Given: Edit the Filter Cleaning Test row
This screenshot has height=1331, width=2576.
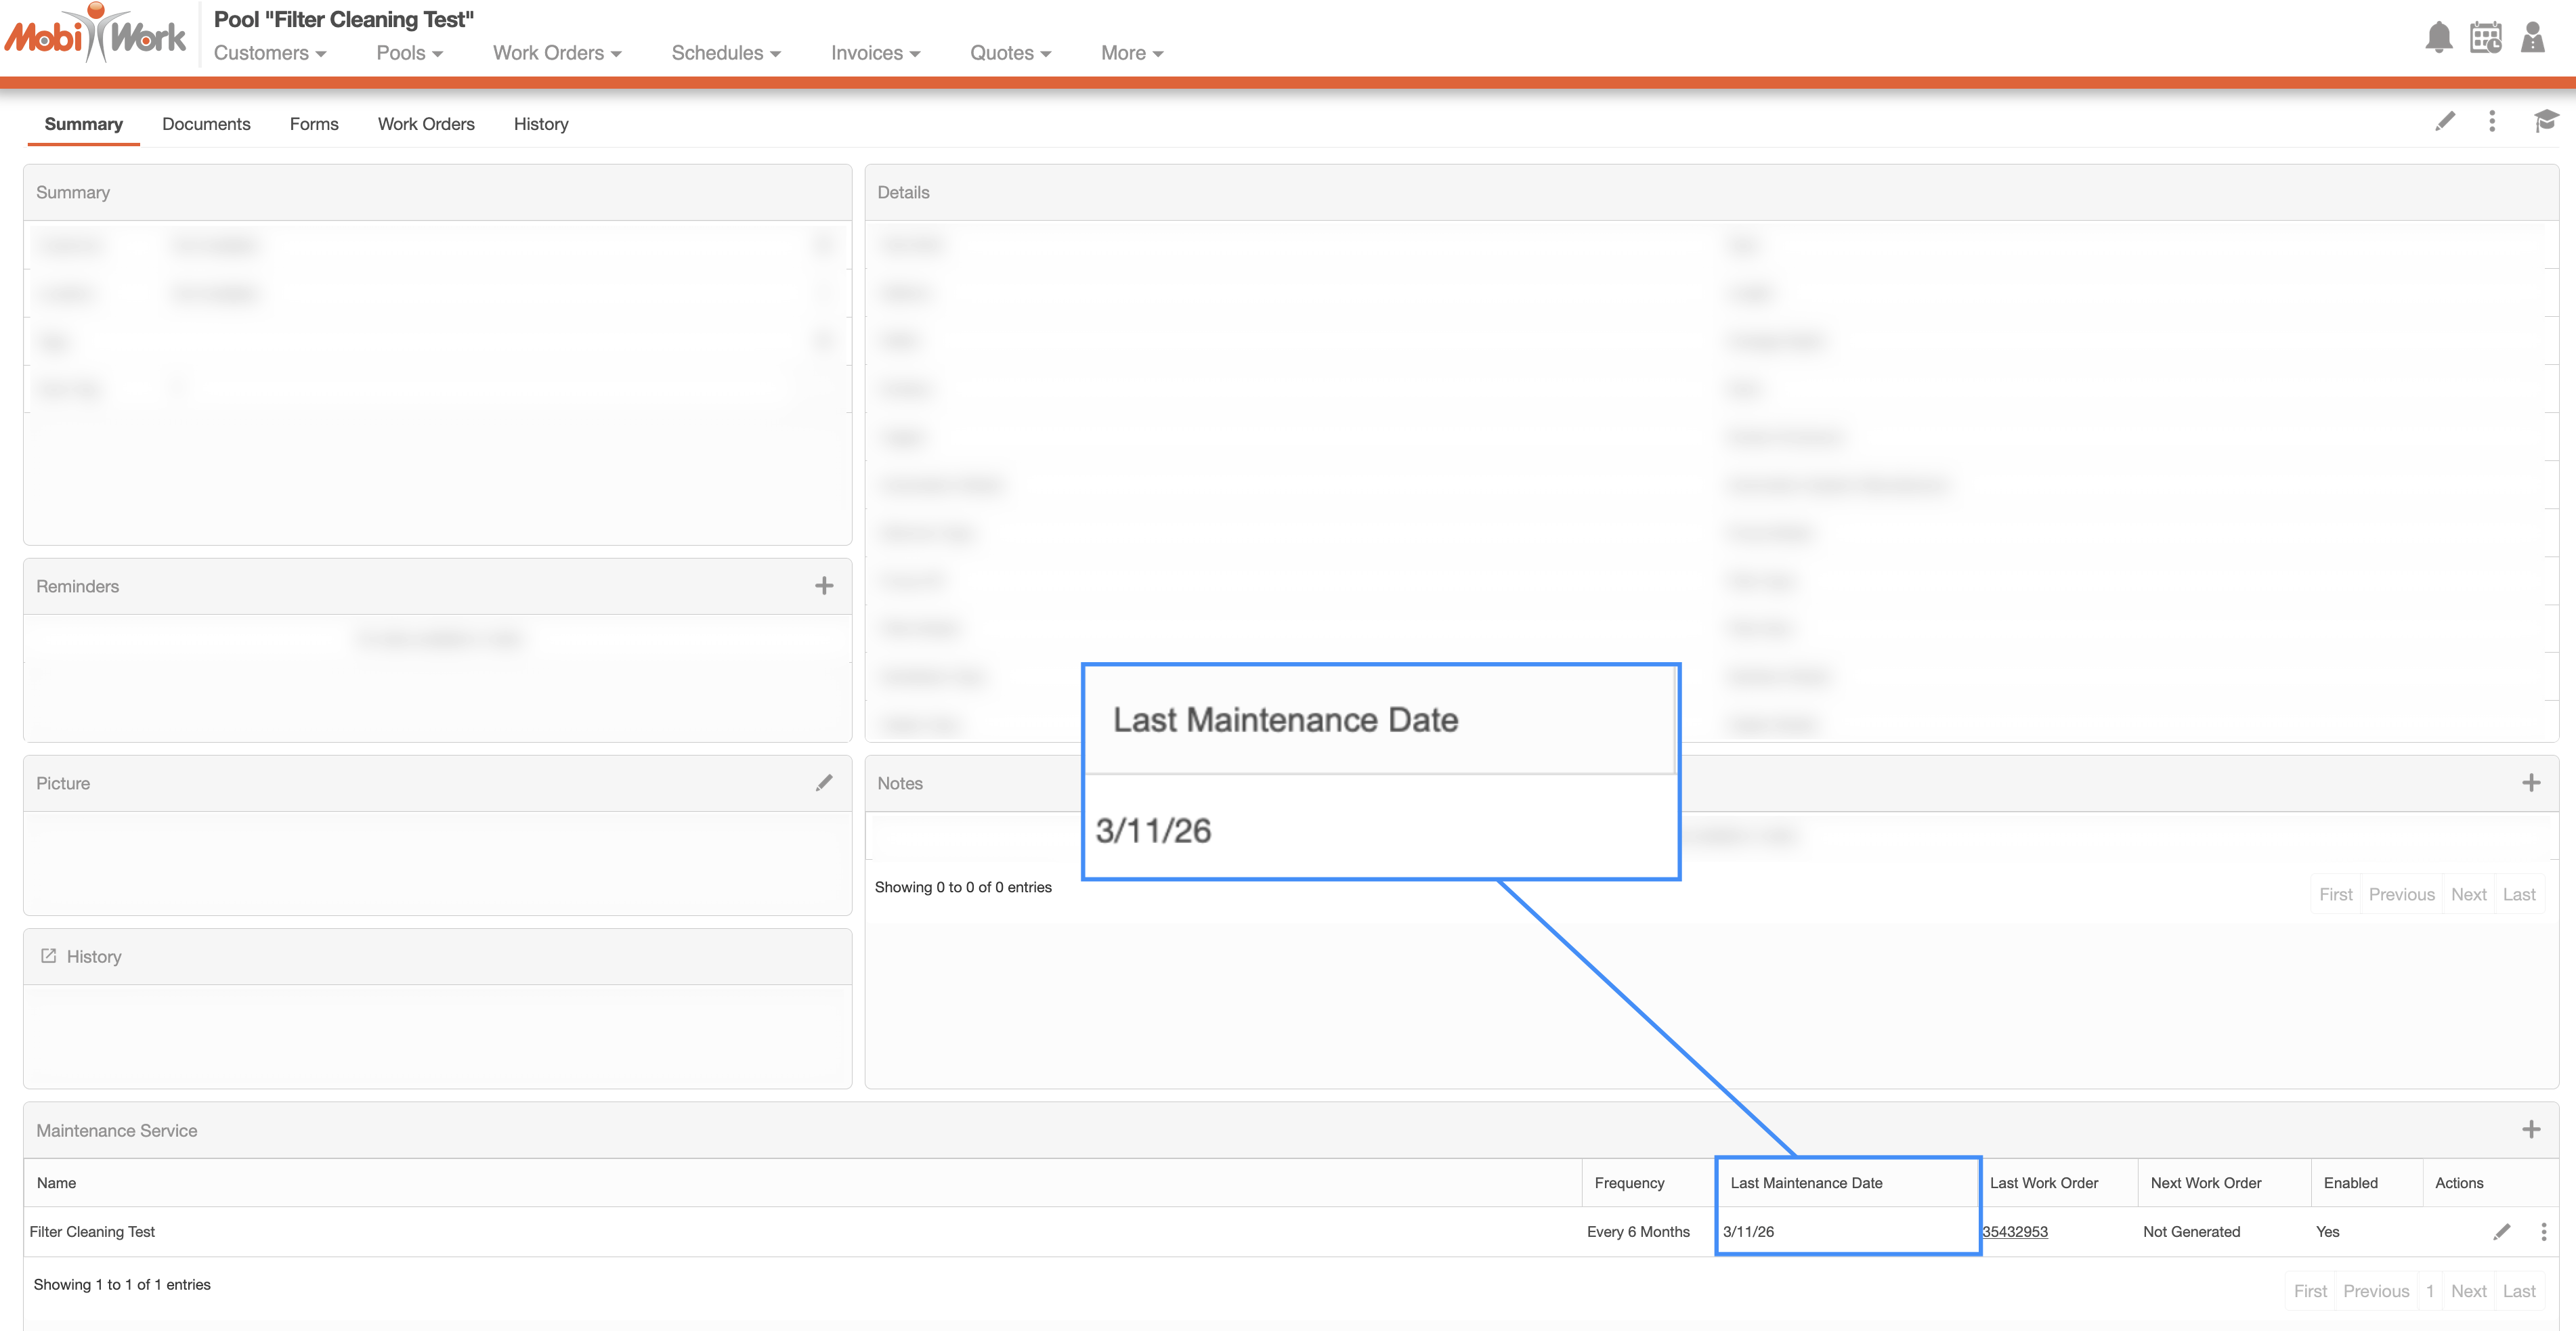Looking at the screenshot, I should [x=2501, y=1232].
